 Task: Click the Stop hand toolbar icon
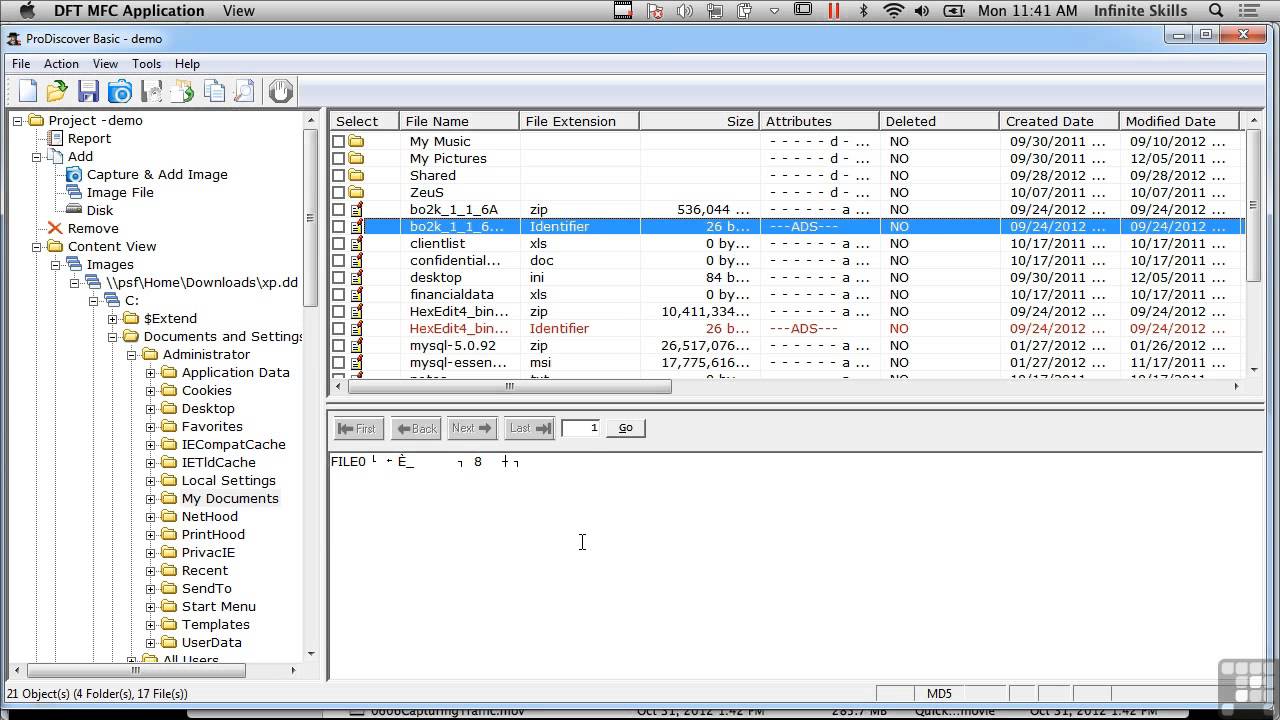click(x=281, y=91)
